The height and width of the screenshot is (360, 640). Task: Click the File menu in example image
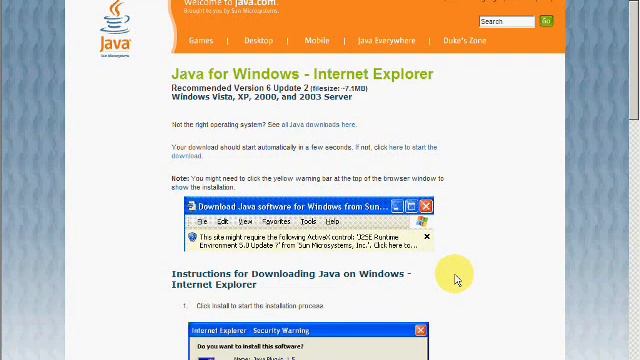point(202,222)
